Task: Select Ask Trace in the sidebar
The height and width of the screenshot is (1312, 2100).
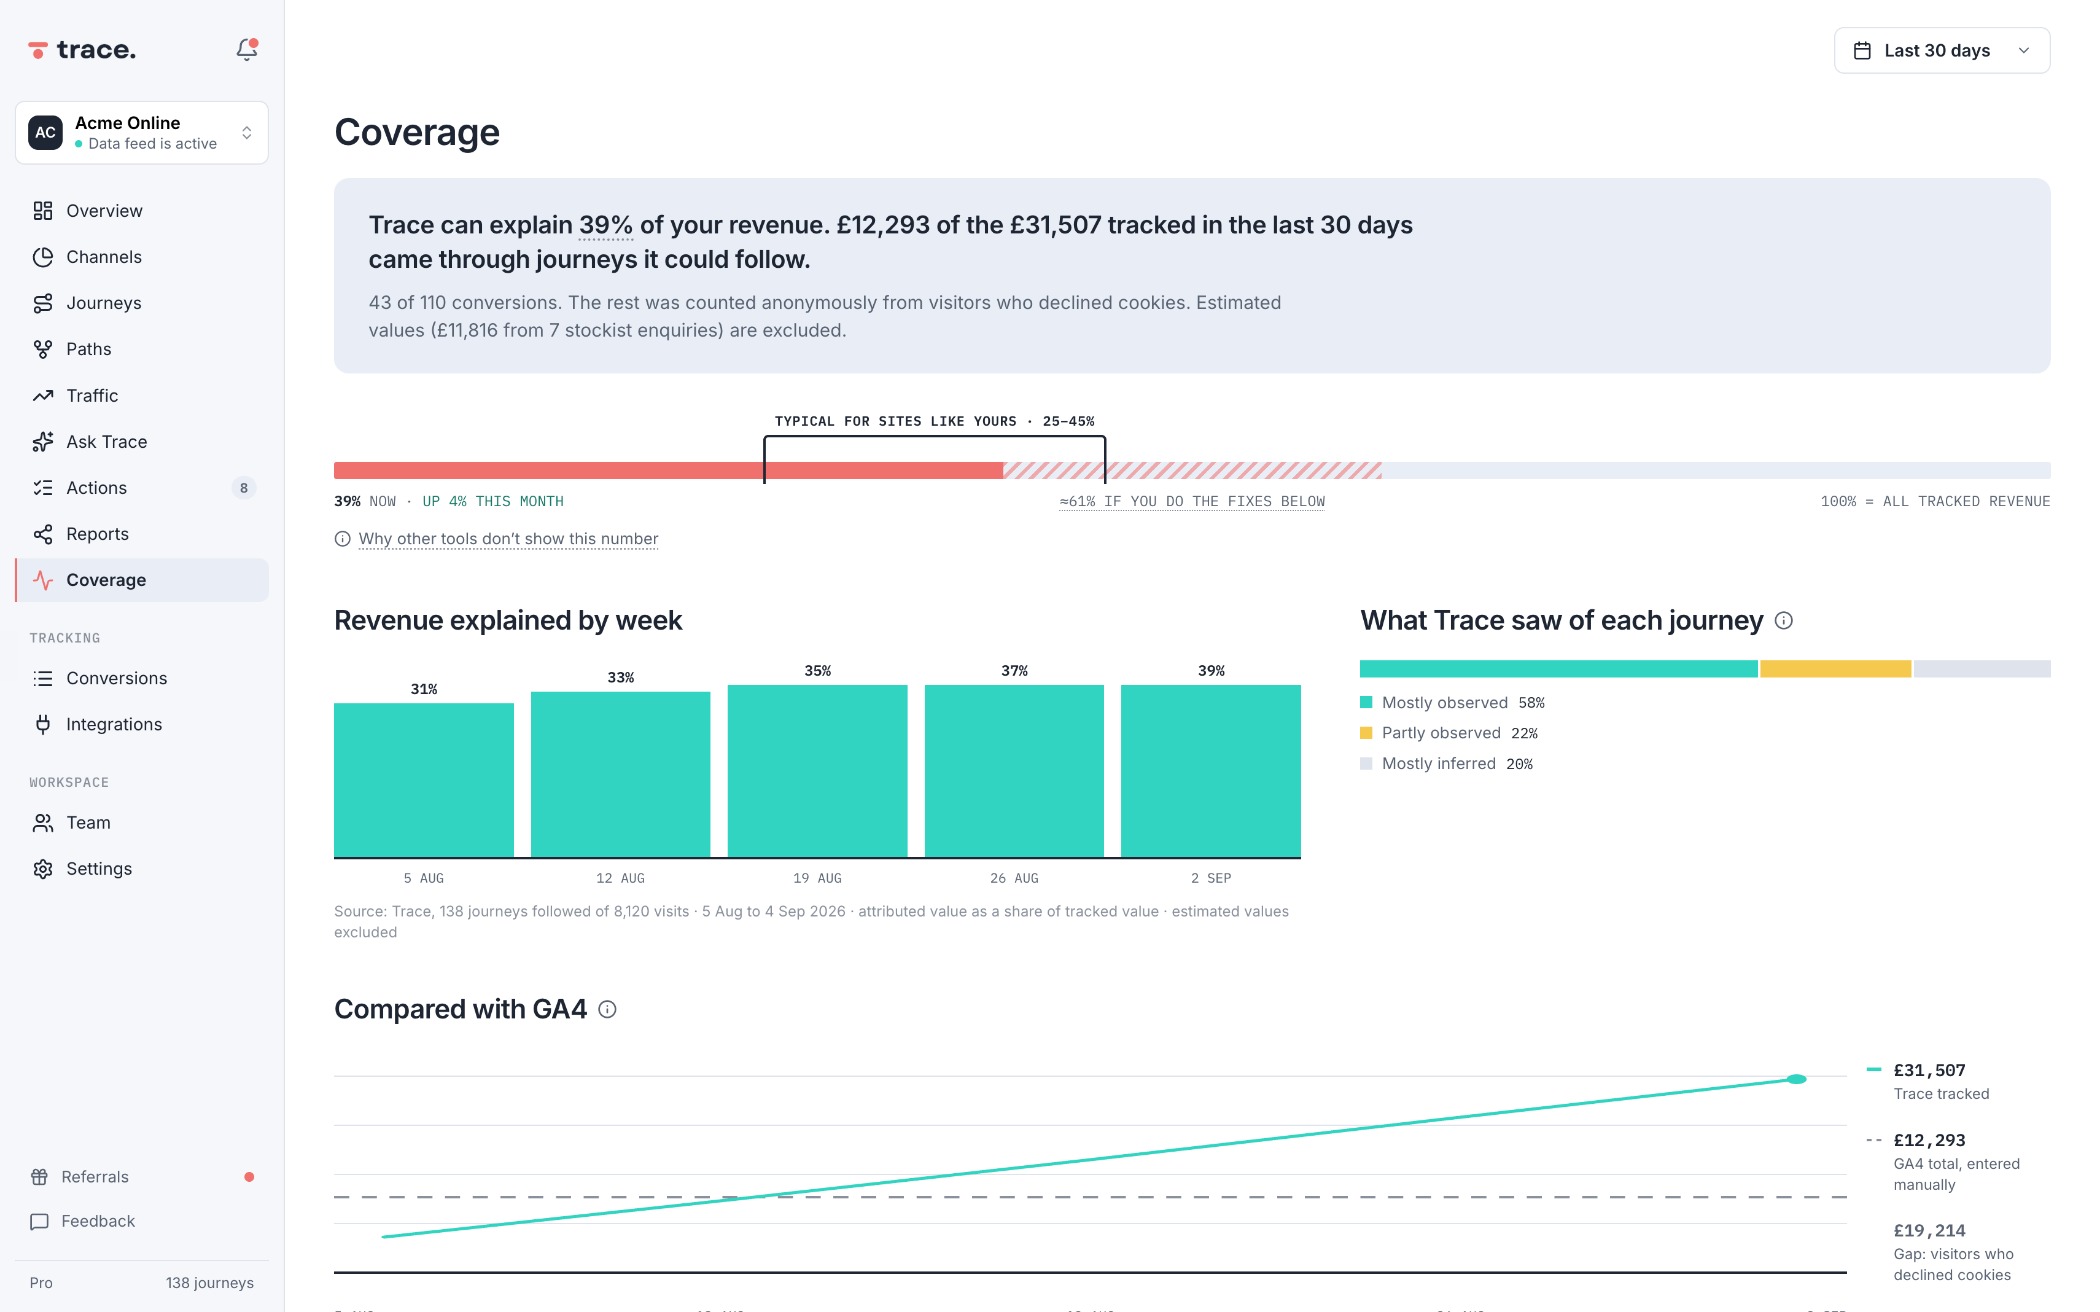Action: pos(142,442)
